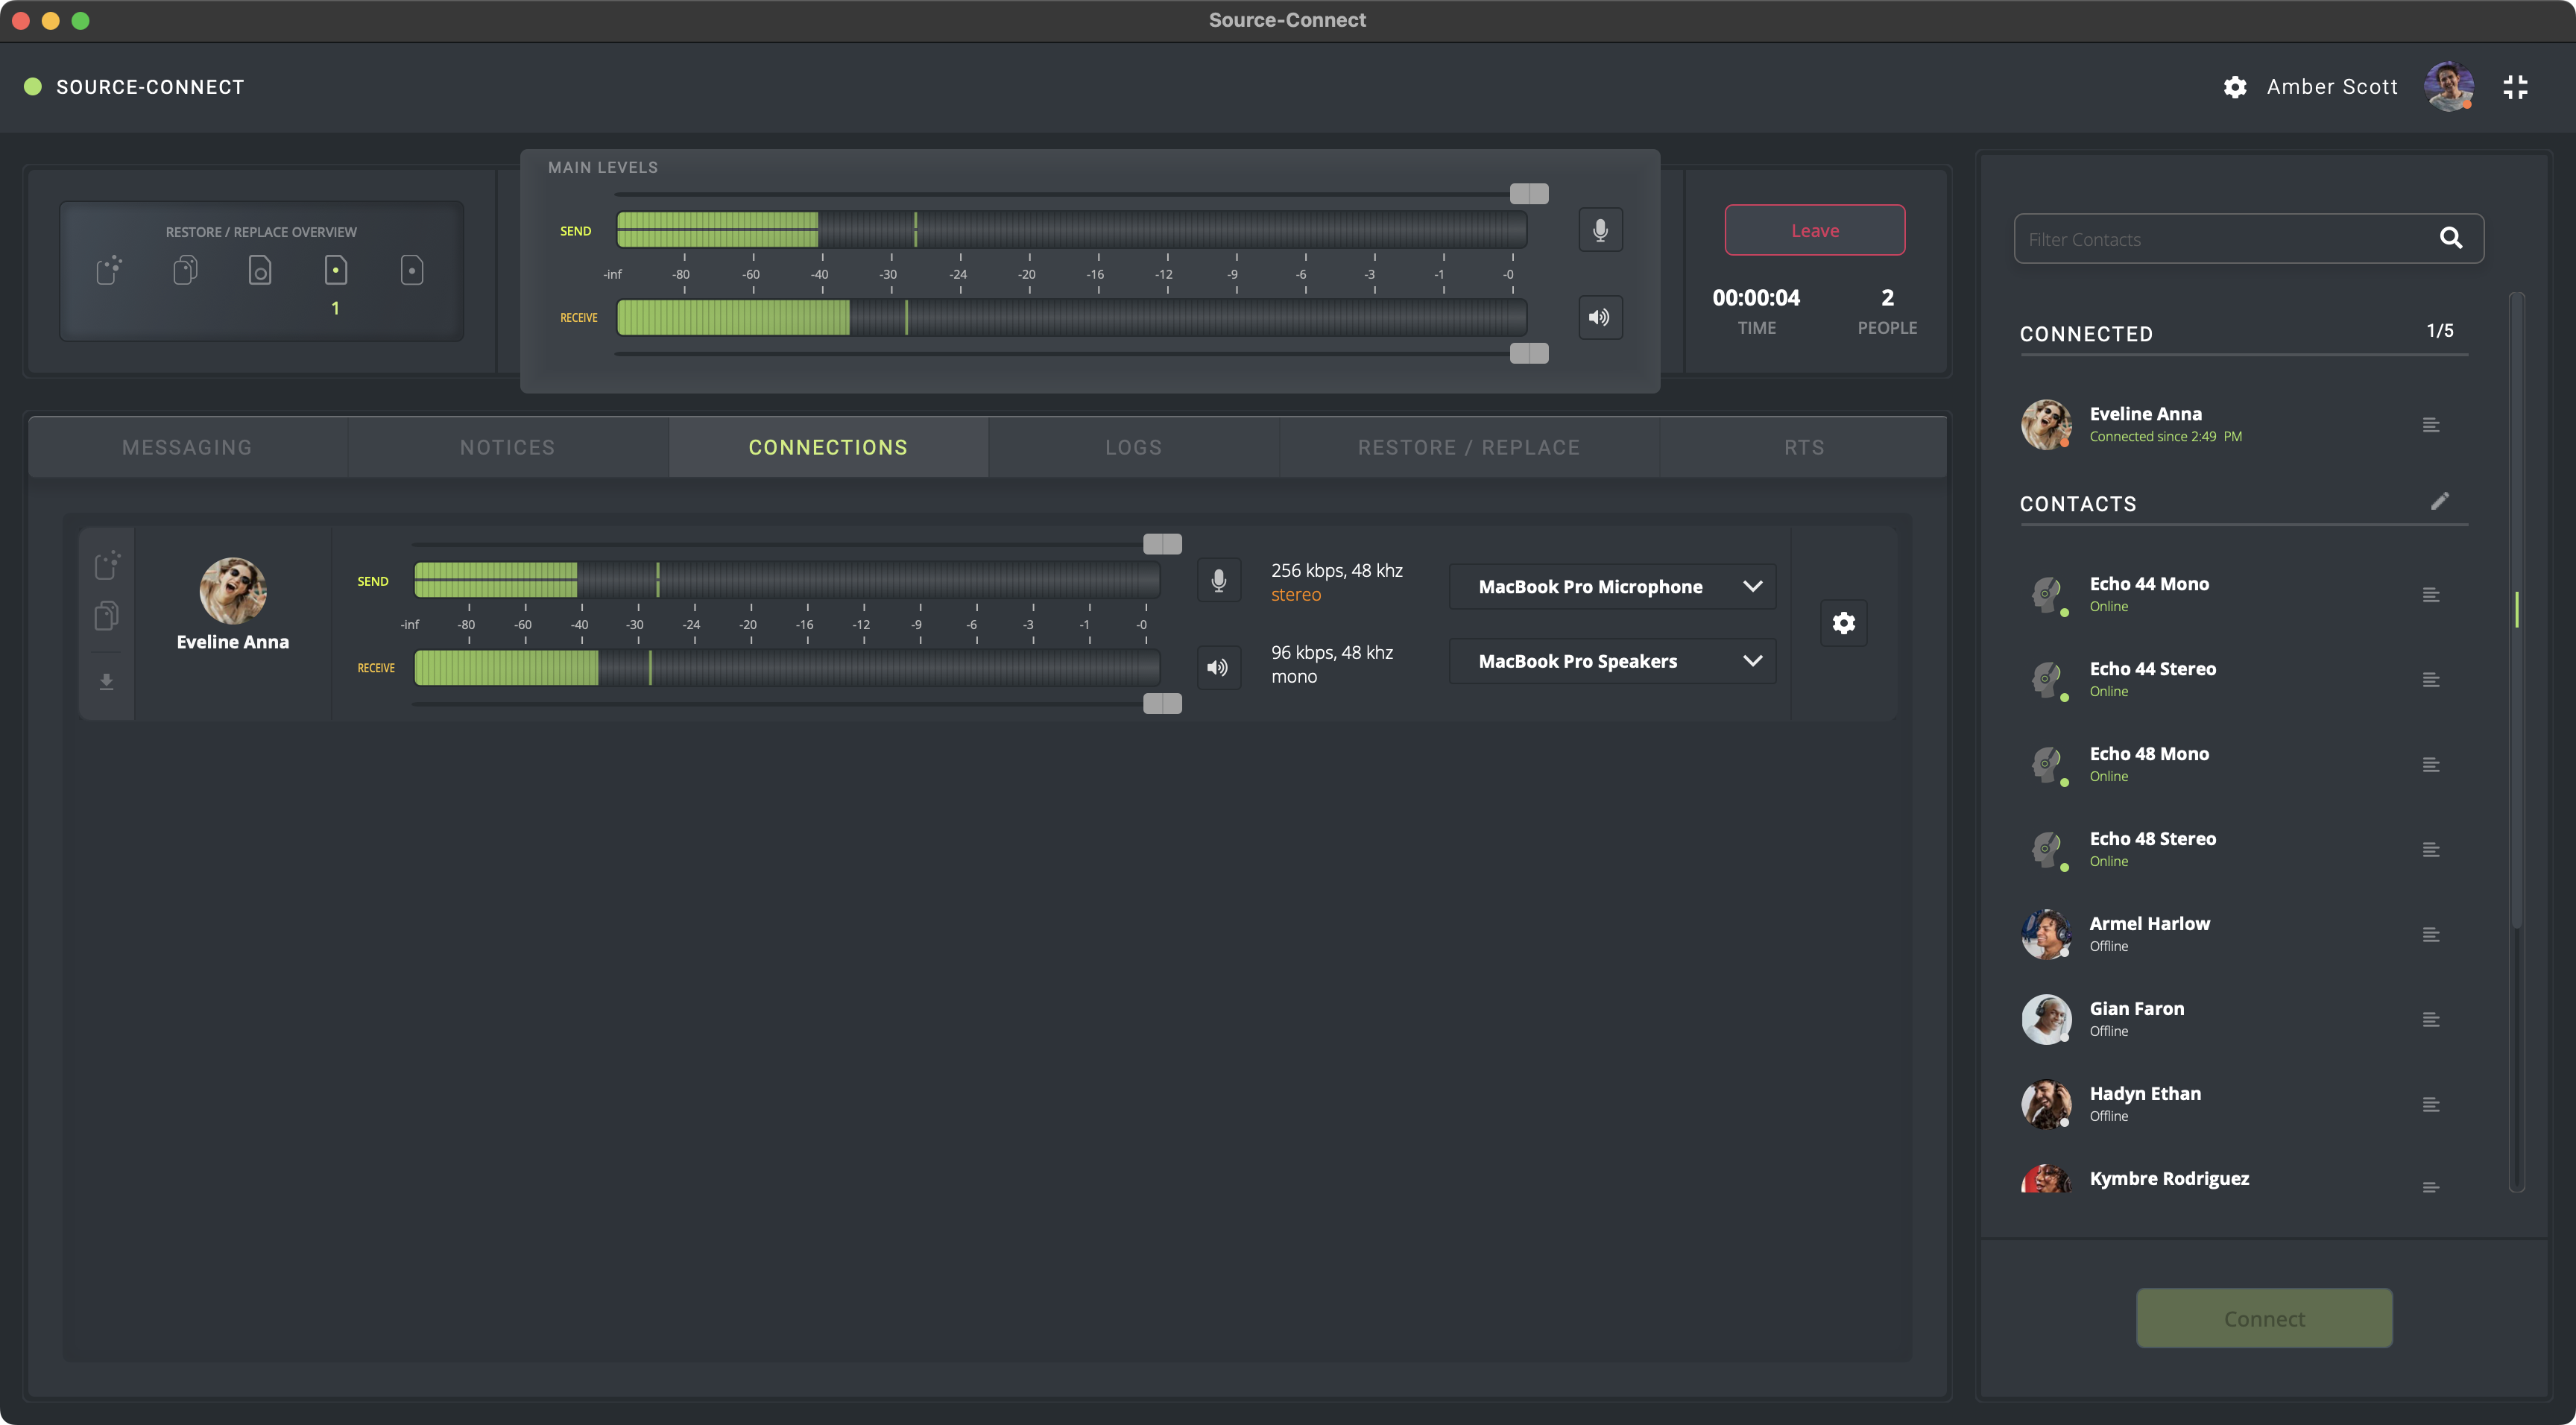
Task: Click download icon in Eveline Anna row
Action: 106,682
